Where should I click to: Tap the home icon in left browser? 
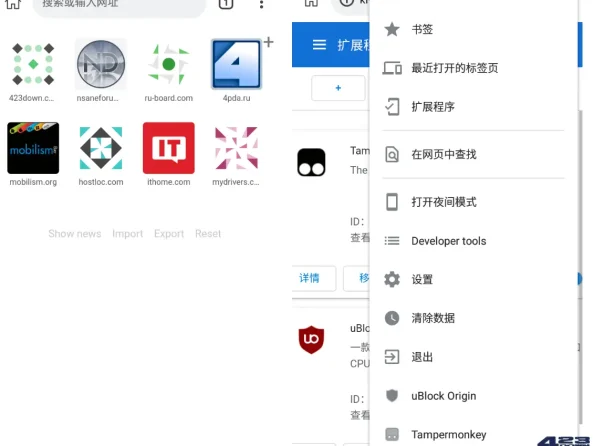pyautogui.click(x=13, y=4)
